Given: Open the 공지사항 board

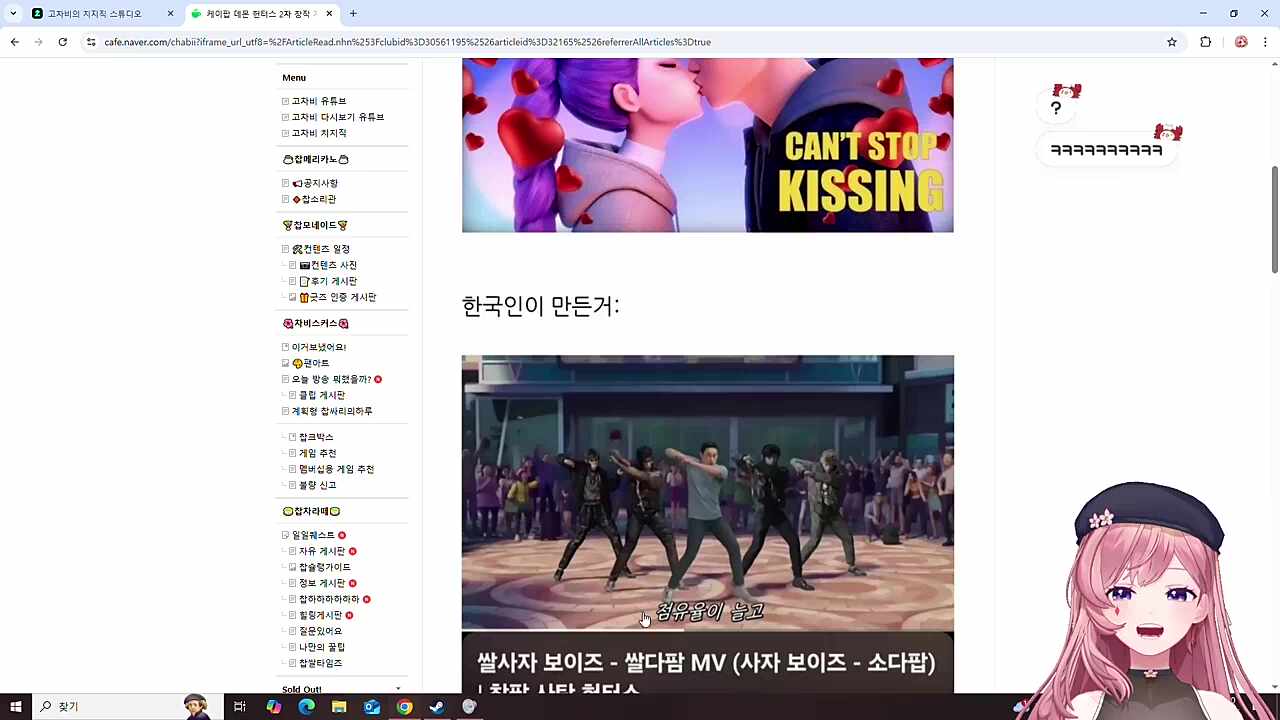Looking at the screenshot, I should pos(315,183).
